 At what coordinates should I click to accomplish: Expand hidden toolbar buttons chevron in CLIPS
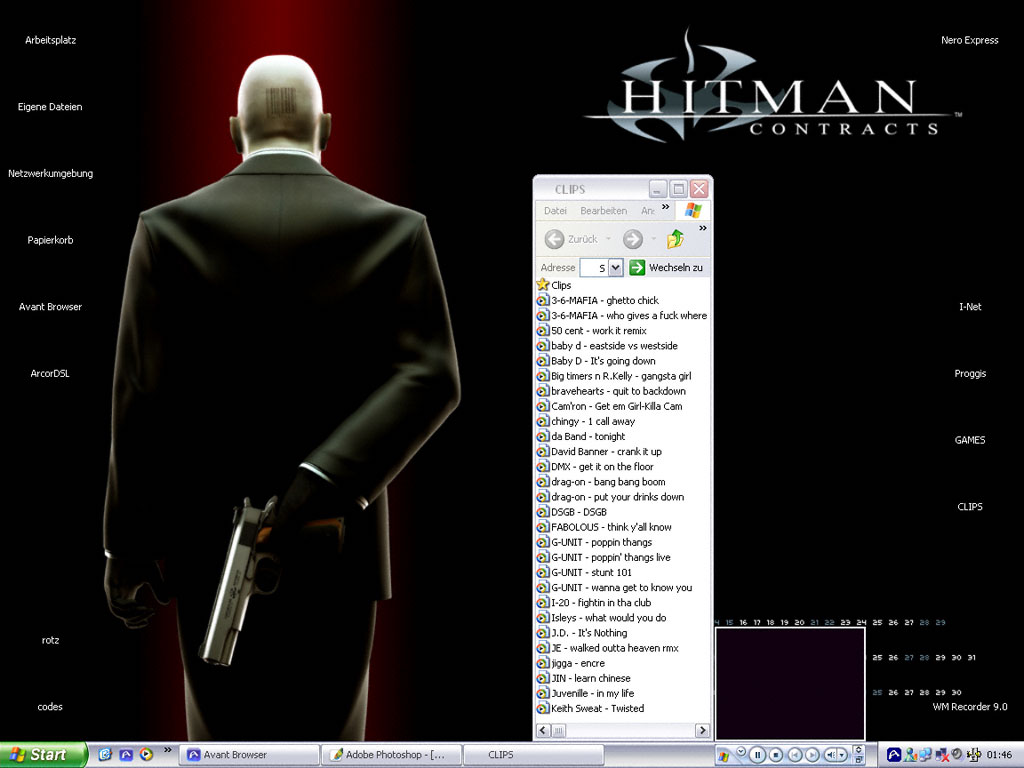coord(703,228)
